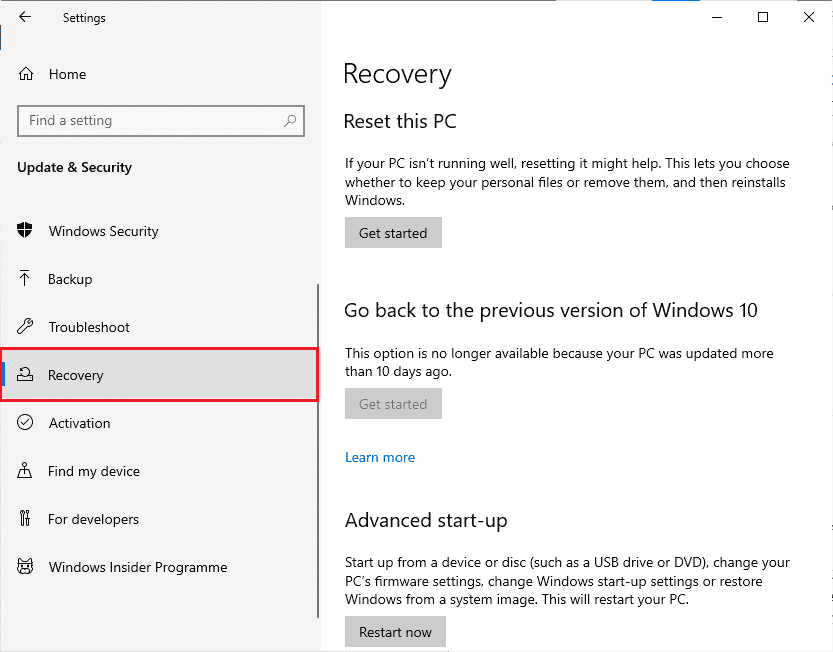Click the back arrow in Settings
The image size is (833, 652).
24,17
